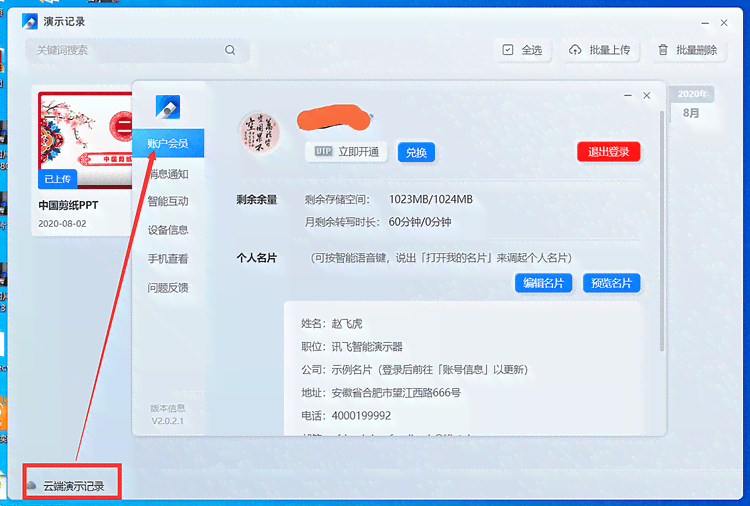Click the 职位：讯飞智能演示器 line
The height and width of the screenshot is (506, 750).
click(352, 347)
